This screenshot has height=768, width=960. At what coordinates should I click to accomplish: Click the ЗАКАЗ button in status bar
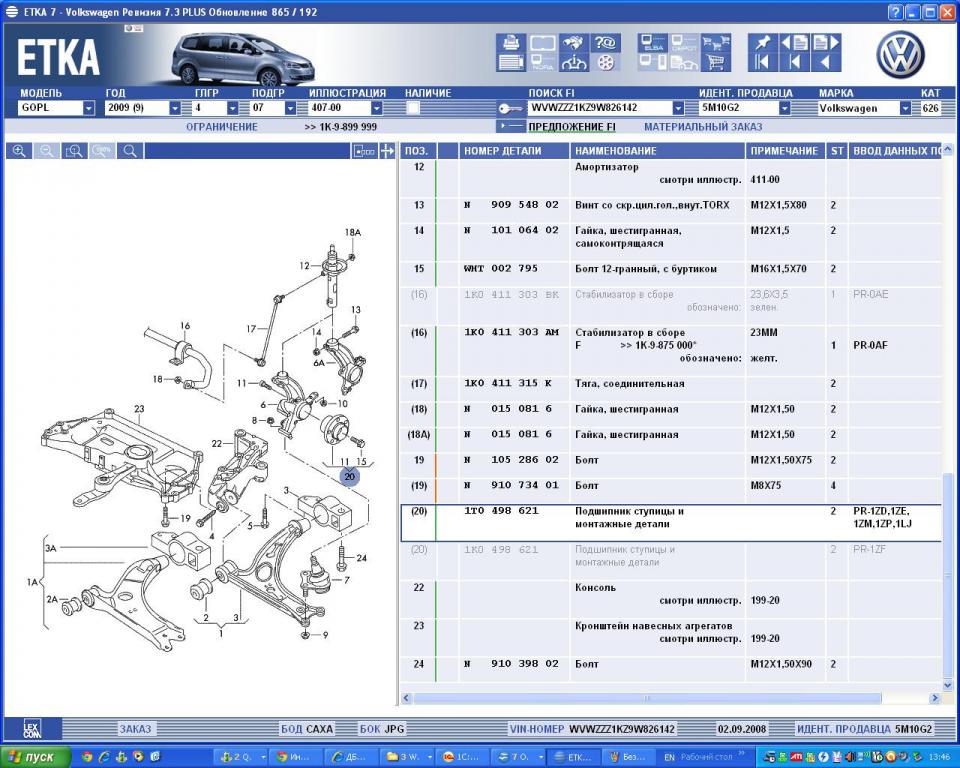[135, 729]
